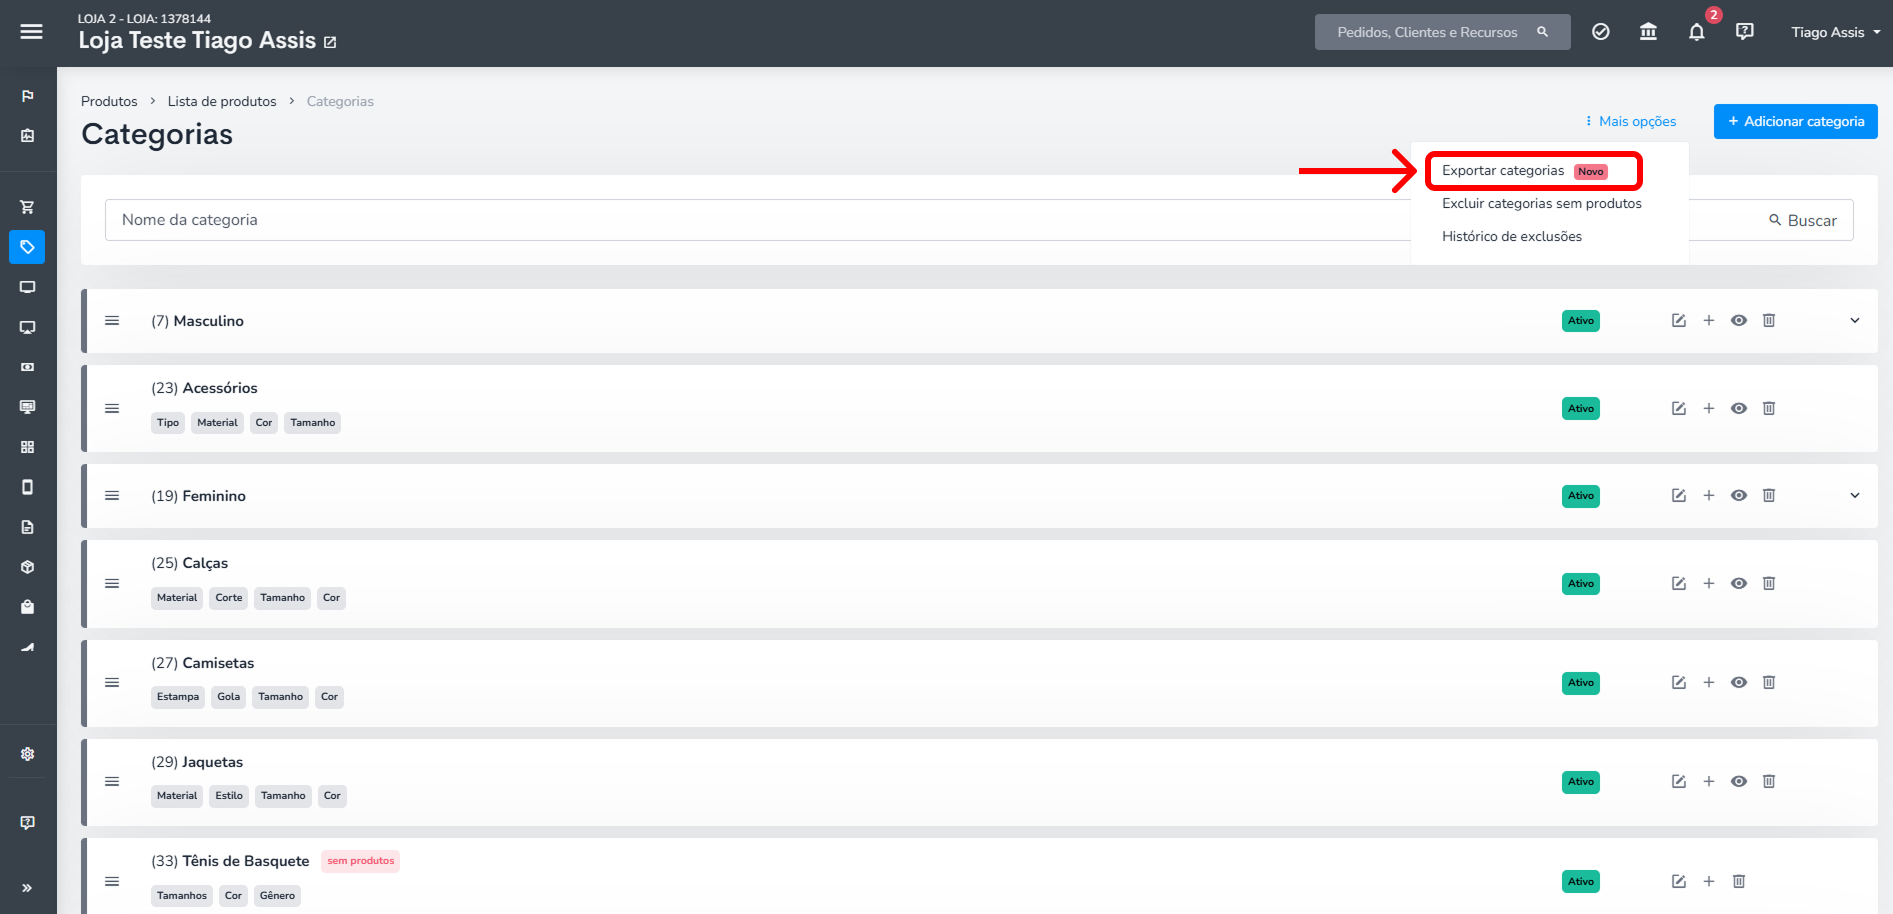Open the shopping cart sidebar icon

[x=28, y=207]
